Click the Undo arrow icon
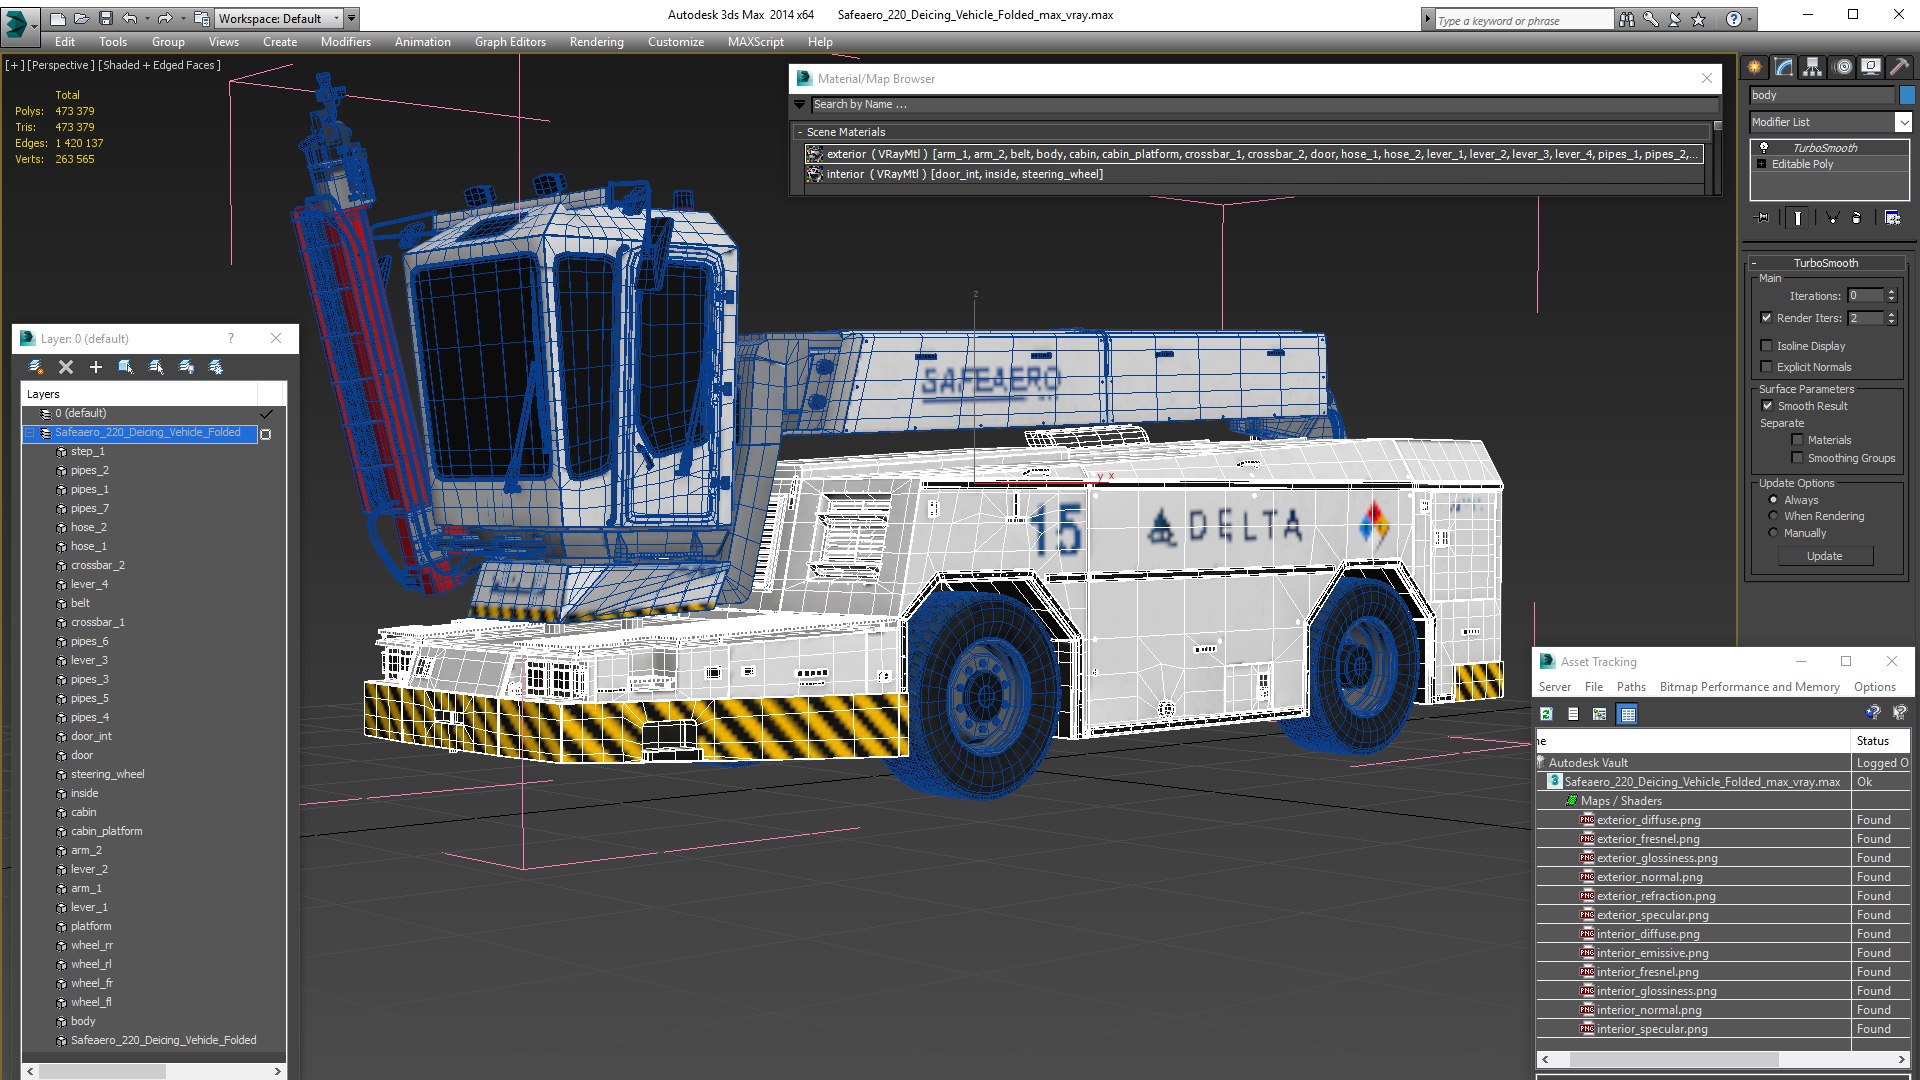The height and width of the screenshot is (1080, 1920). (x=129, y=18)
